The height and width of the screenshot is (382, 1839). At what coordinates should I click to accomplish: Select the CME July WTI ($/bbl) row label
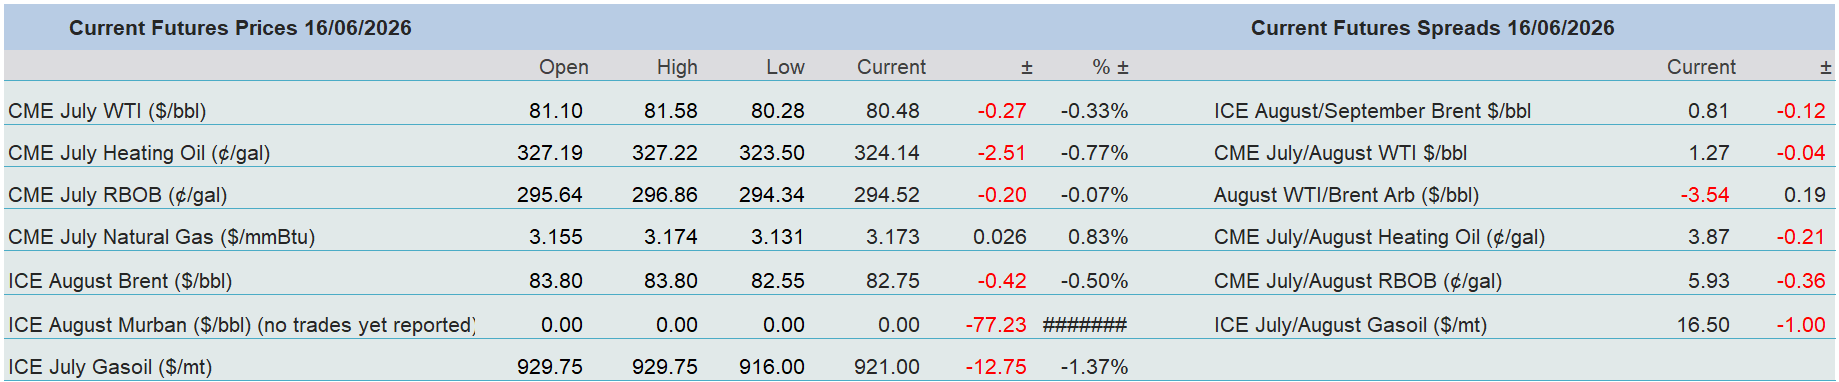(x=107, y=111)
